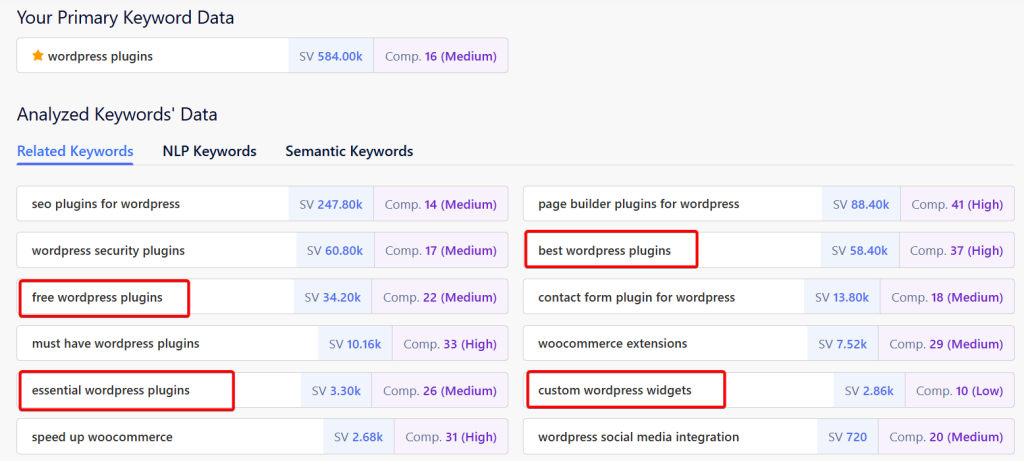
Task: Select 'page builder plugins for wordpress' keyword
Action: click(638, 204)
